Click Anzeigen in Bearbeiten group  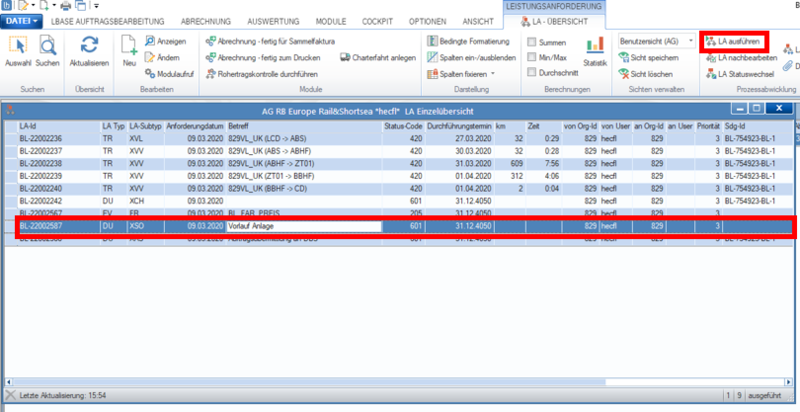(166, 41)
